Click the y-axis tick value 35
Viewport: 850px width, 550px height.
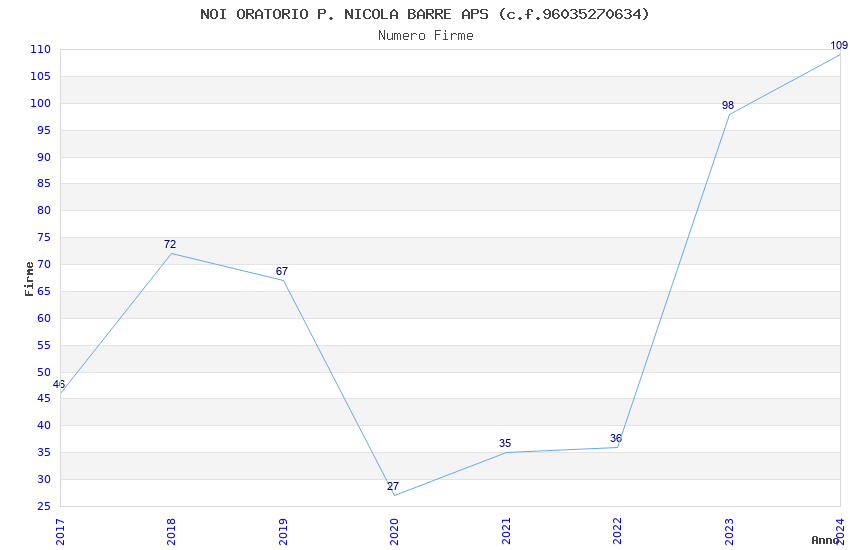point(44,452)
